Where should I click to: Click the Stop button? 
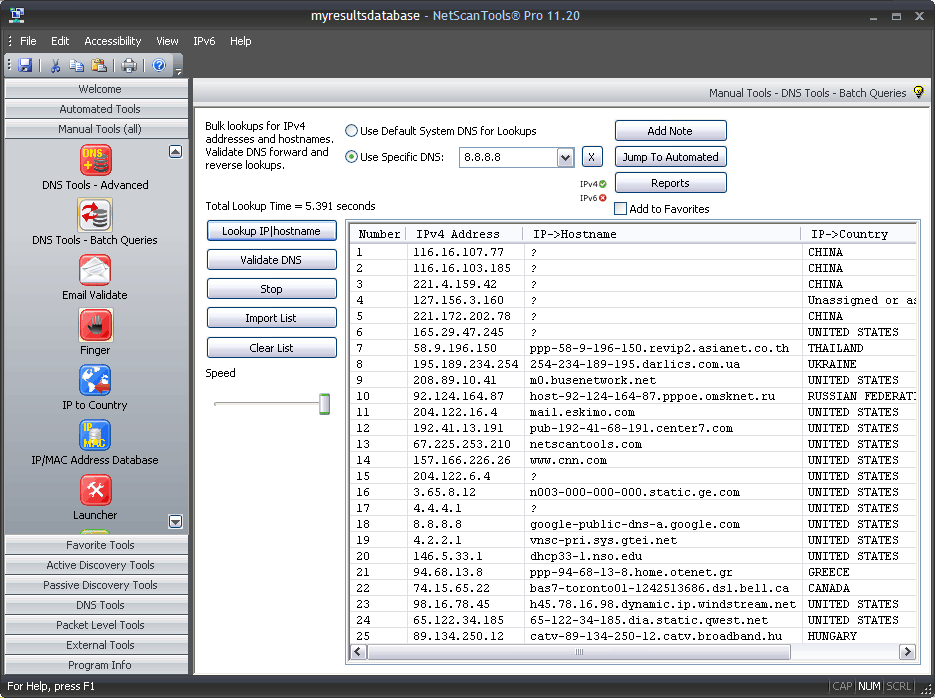271,288
